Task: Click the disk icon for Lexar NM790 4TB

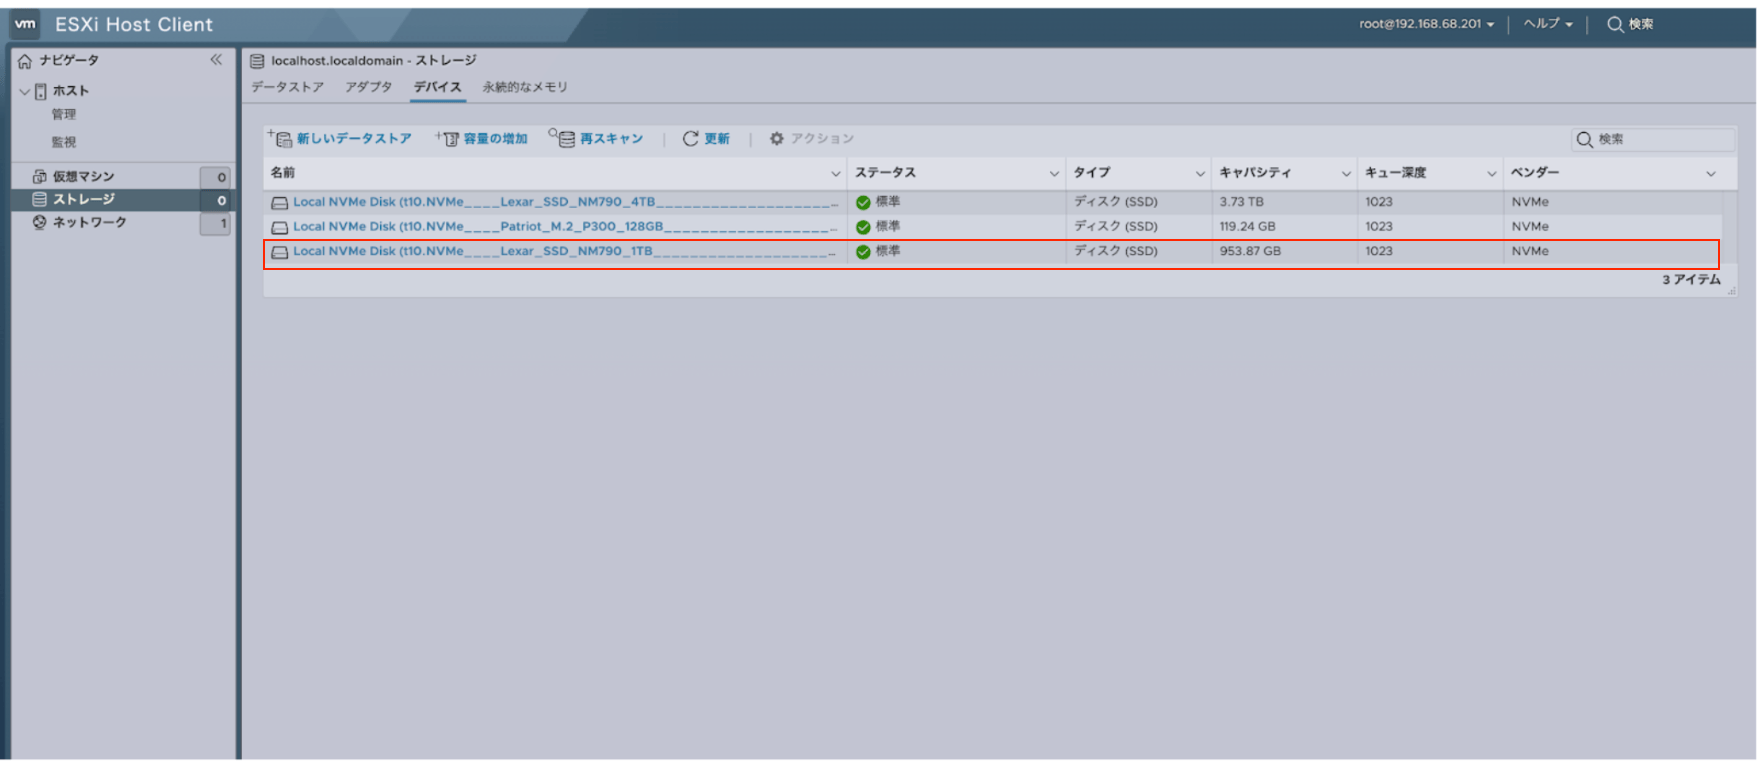Action: pos(280,202)
